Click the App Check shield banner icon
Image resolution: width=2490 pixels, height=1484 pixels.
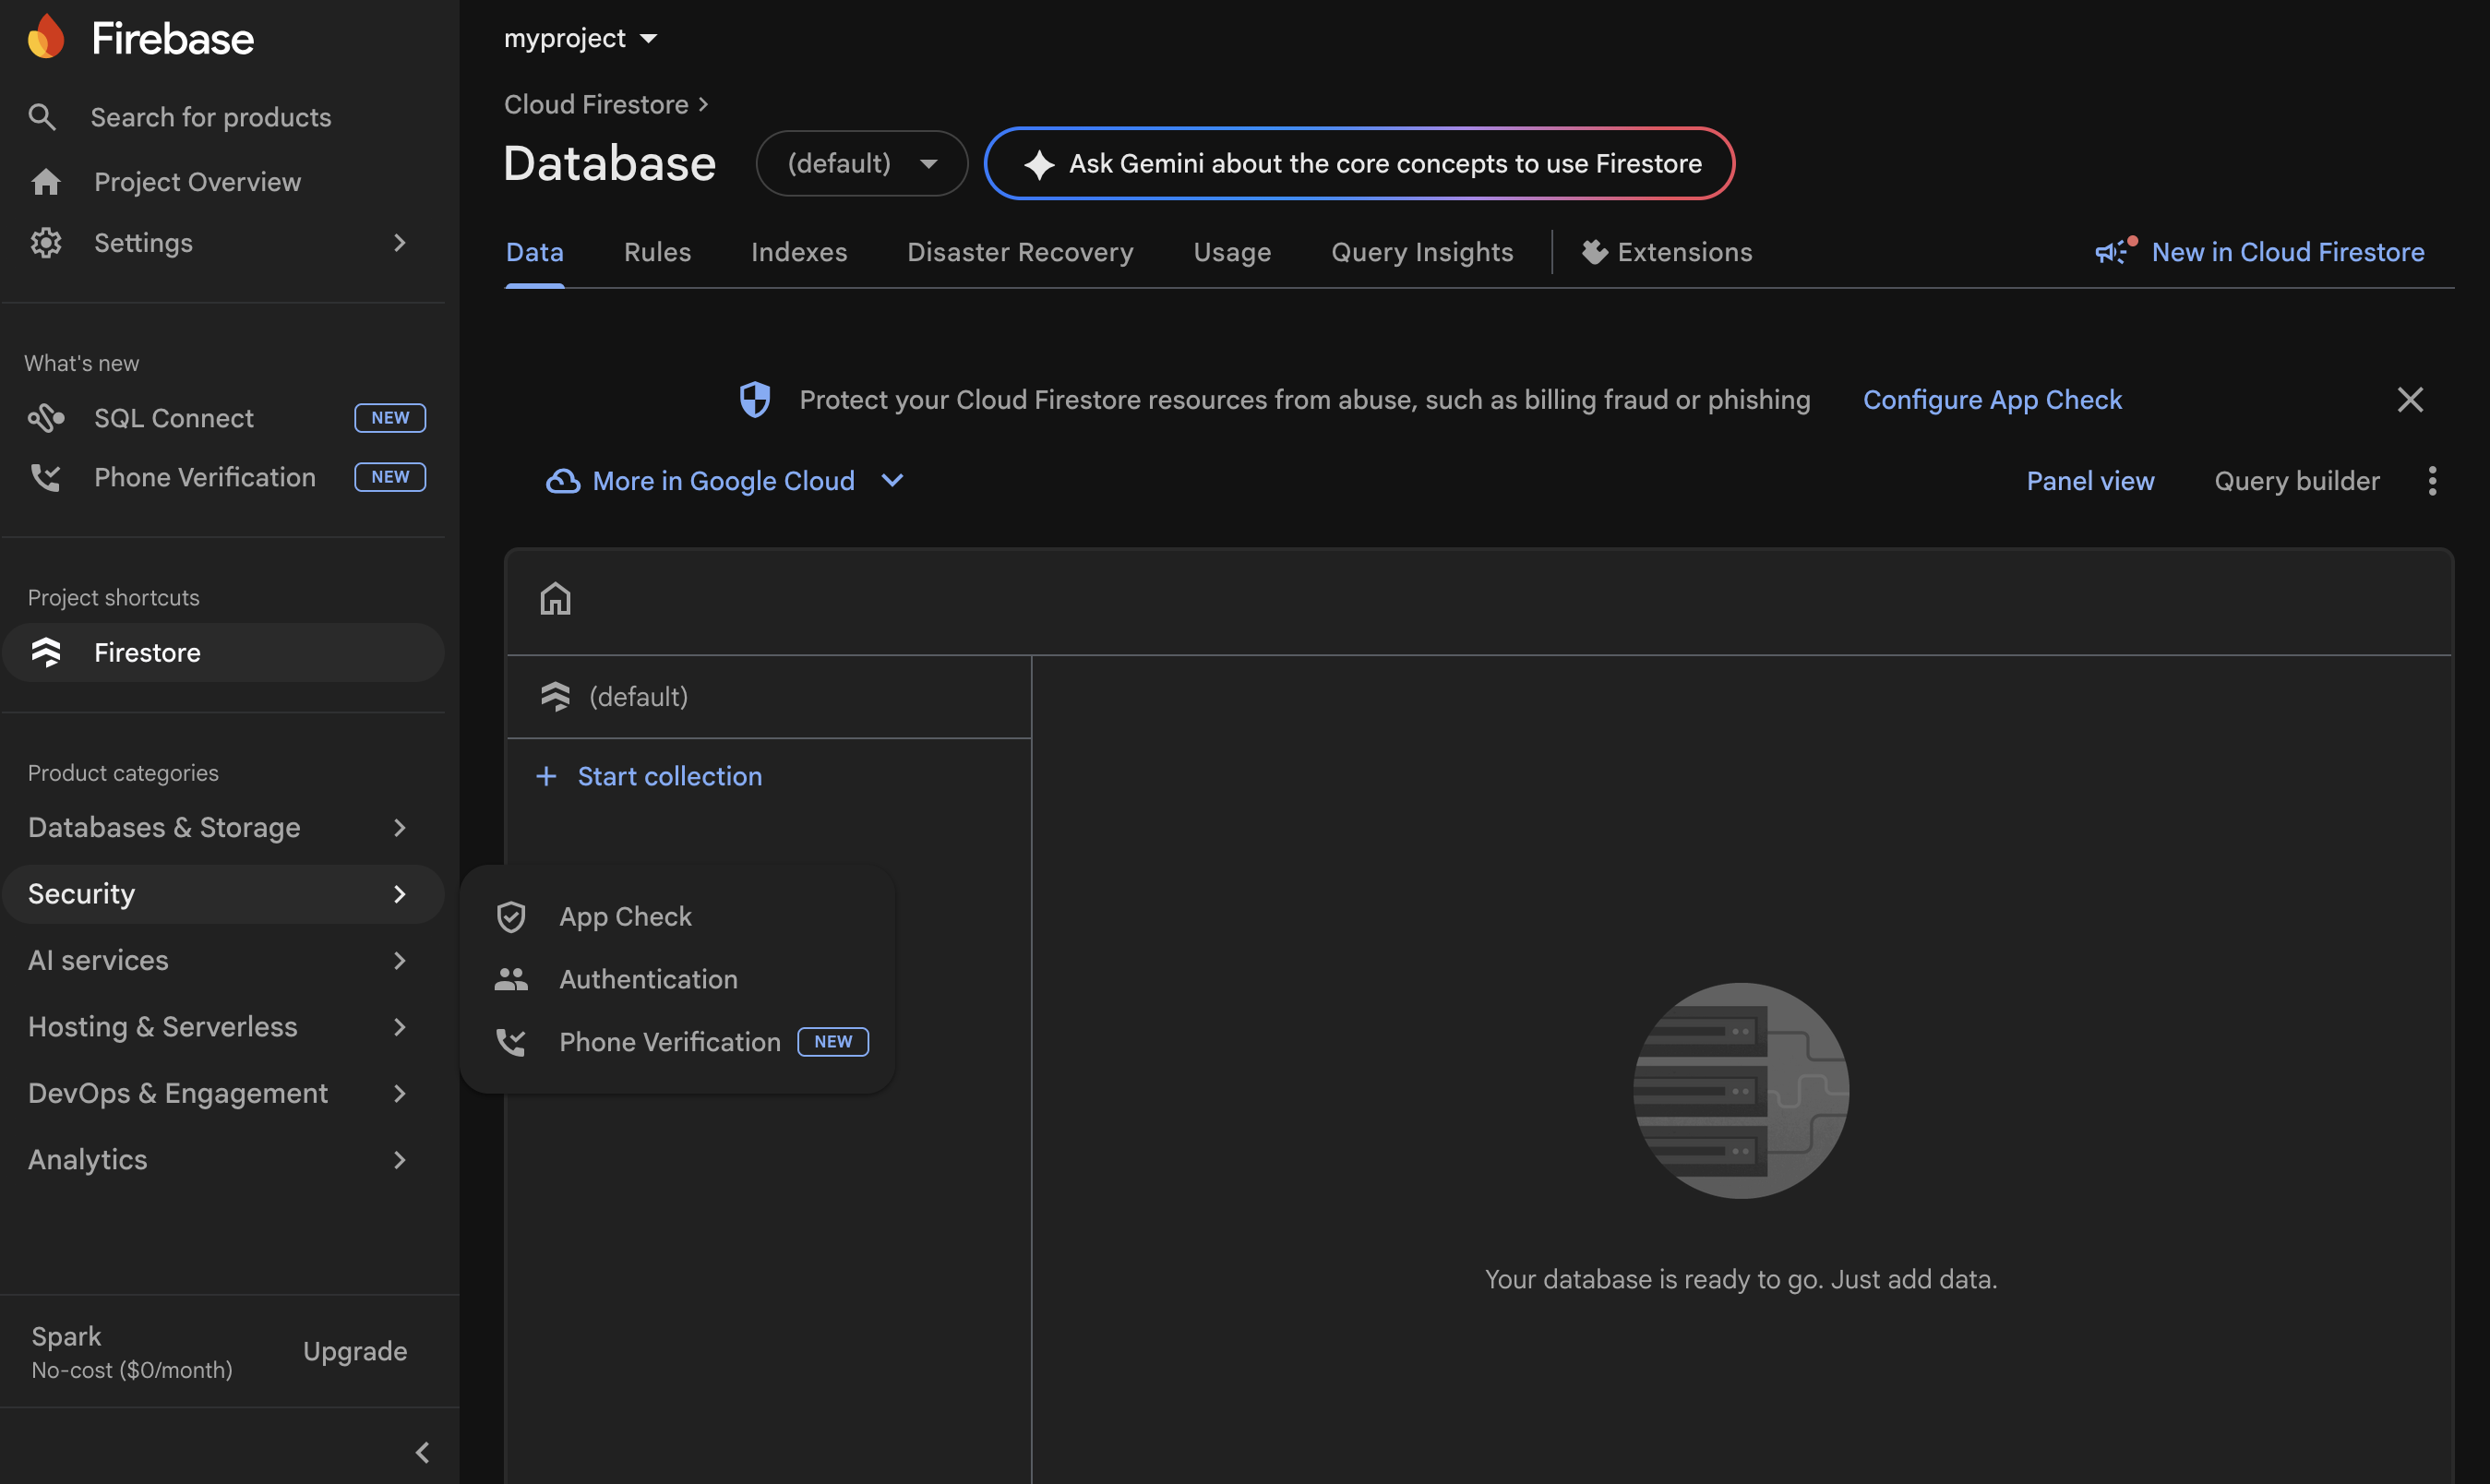coord(755,399)
